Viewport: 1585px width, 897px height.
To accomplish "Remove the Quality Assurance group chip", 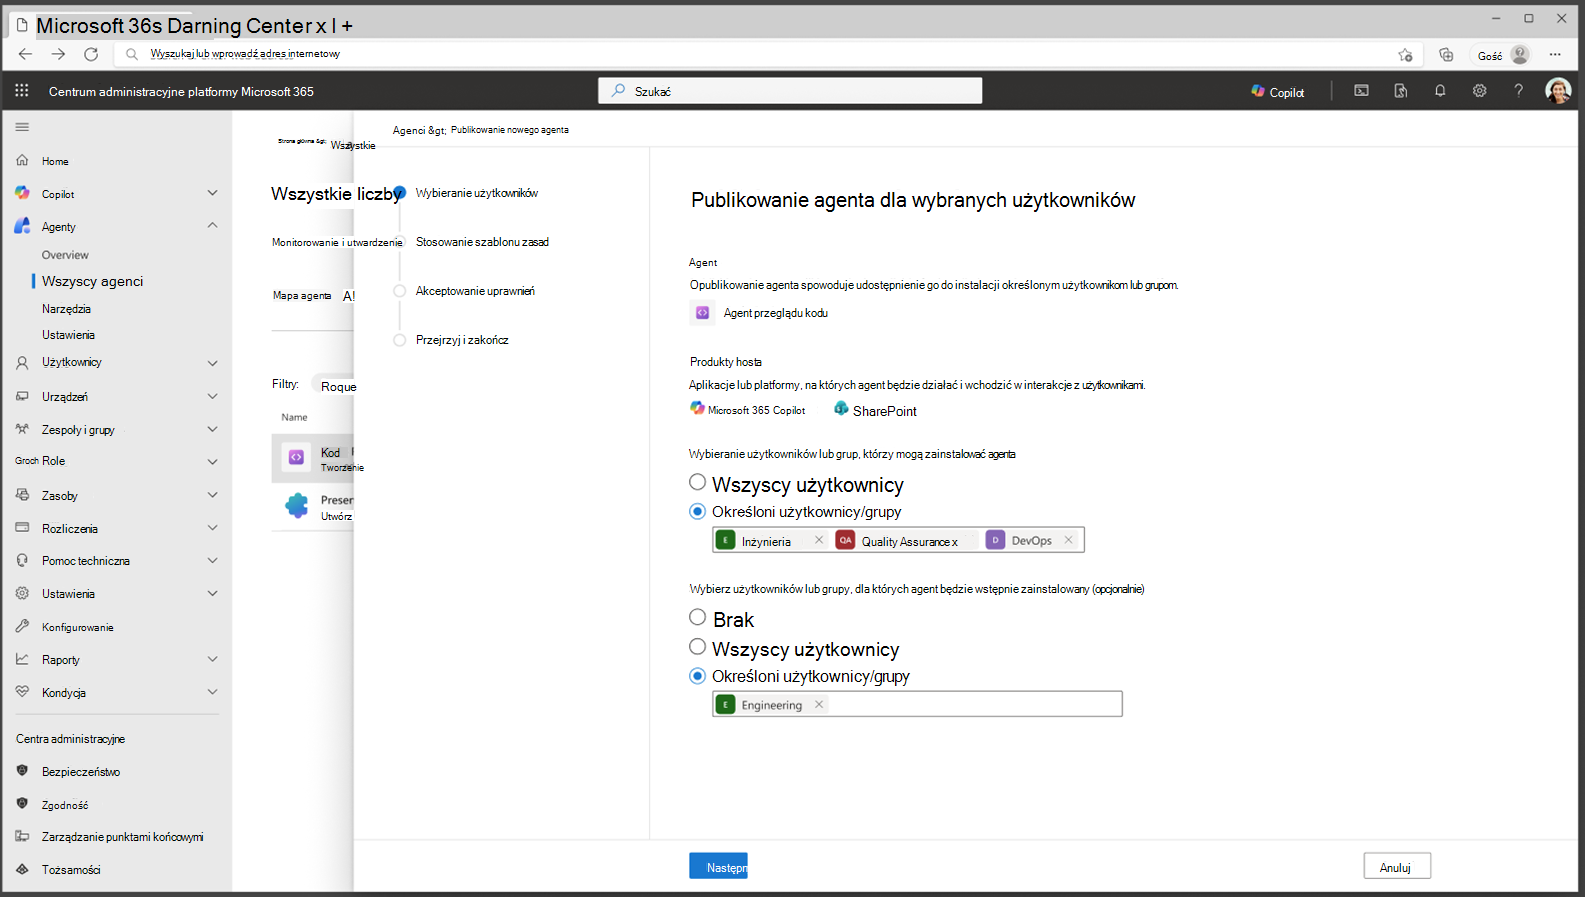I will click(954, 542).
